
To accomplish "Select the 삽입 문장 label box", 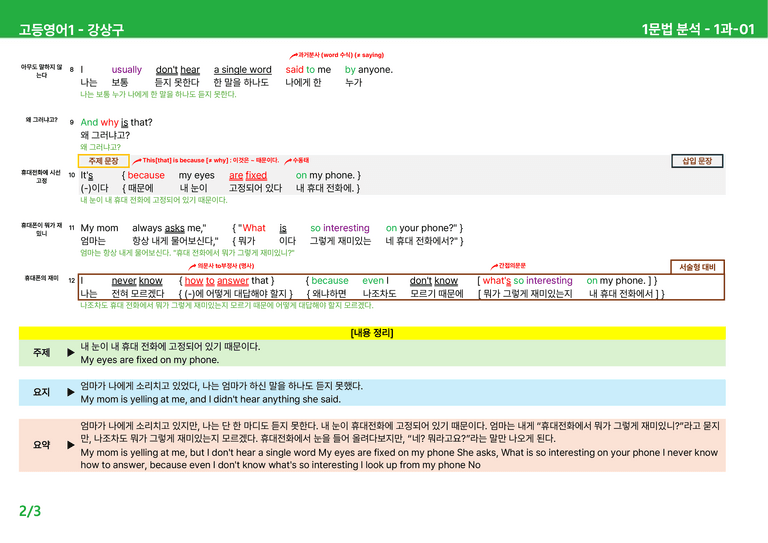I will [x=697, y=161].
